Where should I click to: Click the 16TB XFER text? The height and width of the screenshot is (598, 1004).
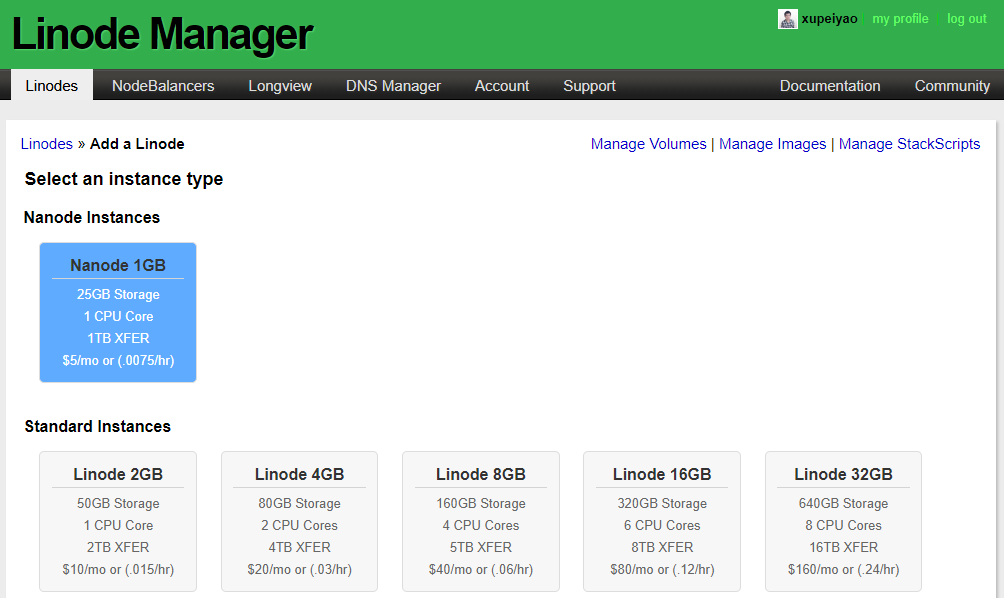(x=843, y=547)
